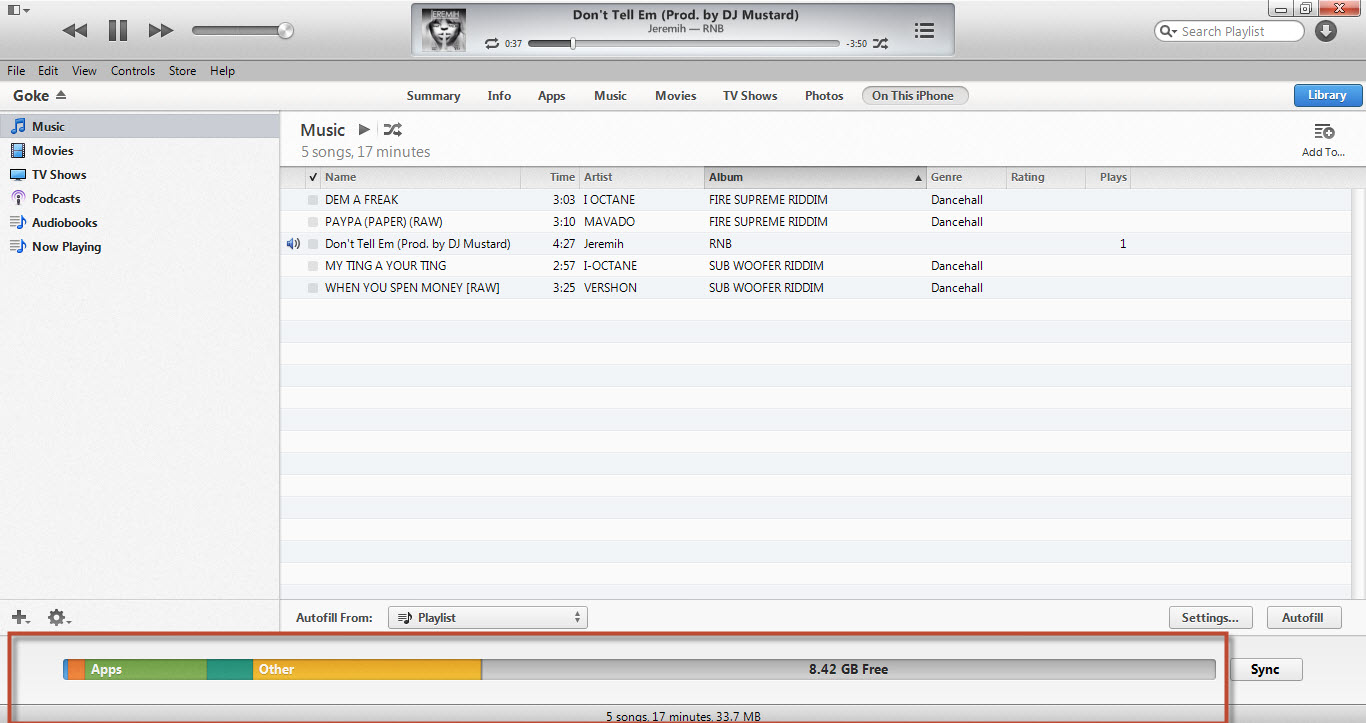Toggle the checkbox for Don't Tell Em

pos(313,244)
